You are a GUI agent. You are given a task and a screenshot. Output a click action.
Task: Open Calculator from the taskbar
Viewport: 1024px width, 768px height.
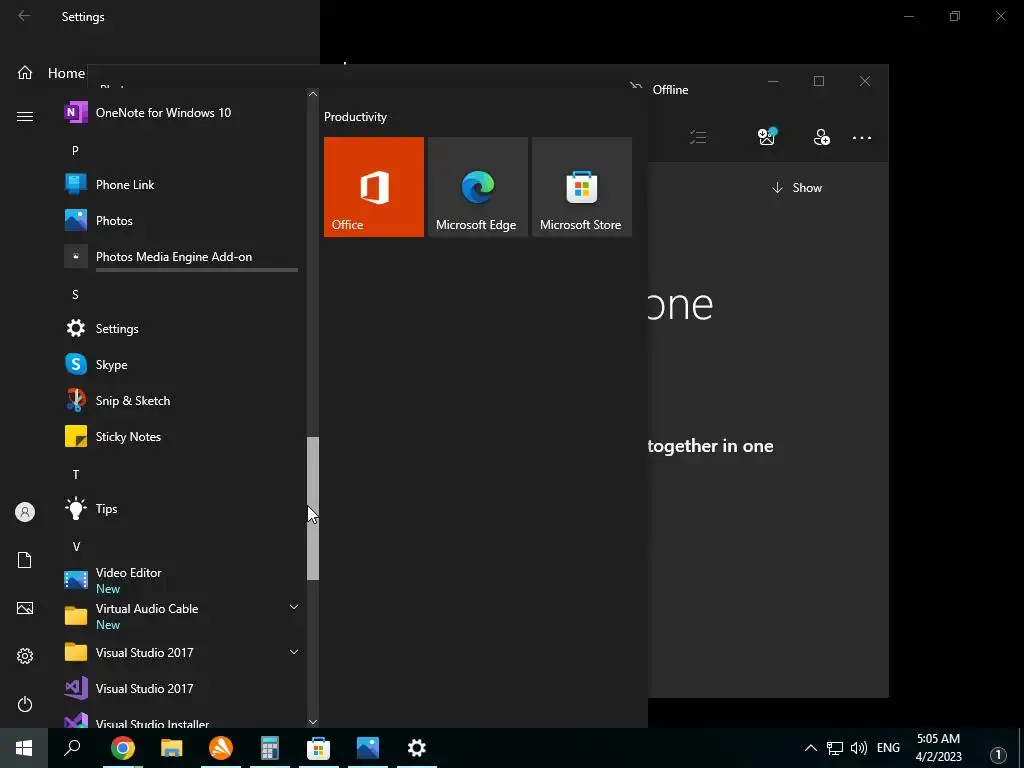tap(270, 748)
